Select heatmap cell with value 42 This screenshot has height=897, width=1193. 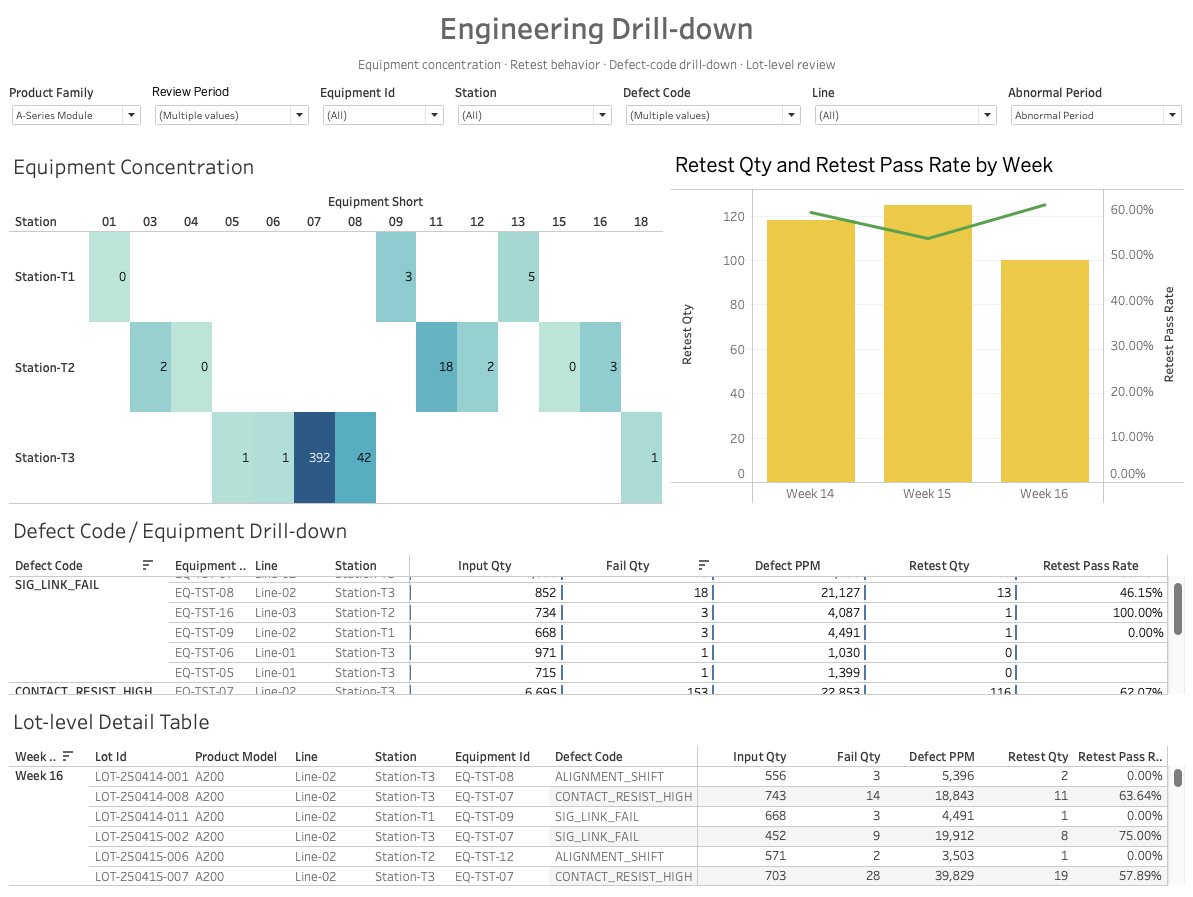[355, 457]
